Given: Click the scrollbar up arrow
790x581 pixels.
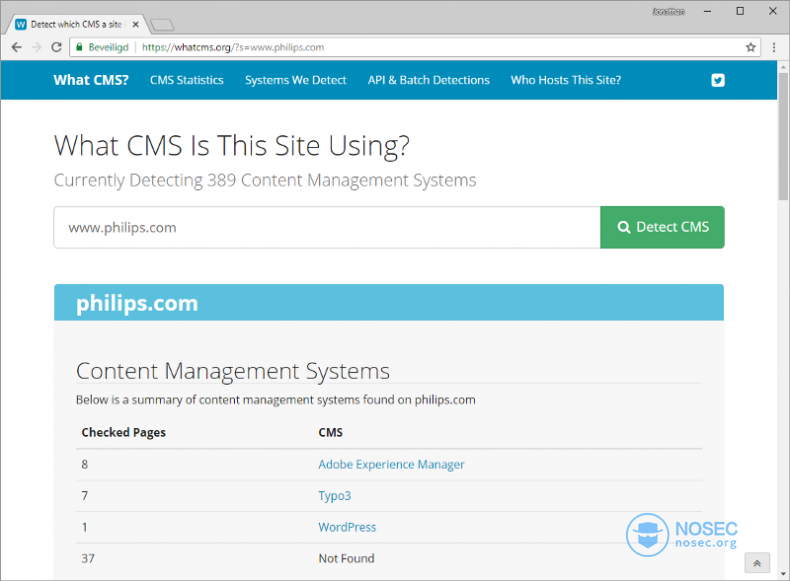Looking at the screenshot, I should pyautogui.click(x=783, y=67).
